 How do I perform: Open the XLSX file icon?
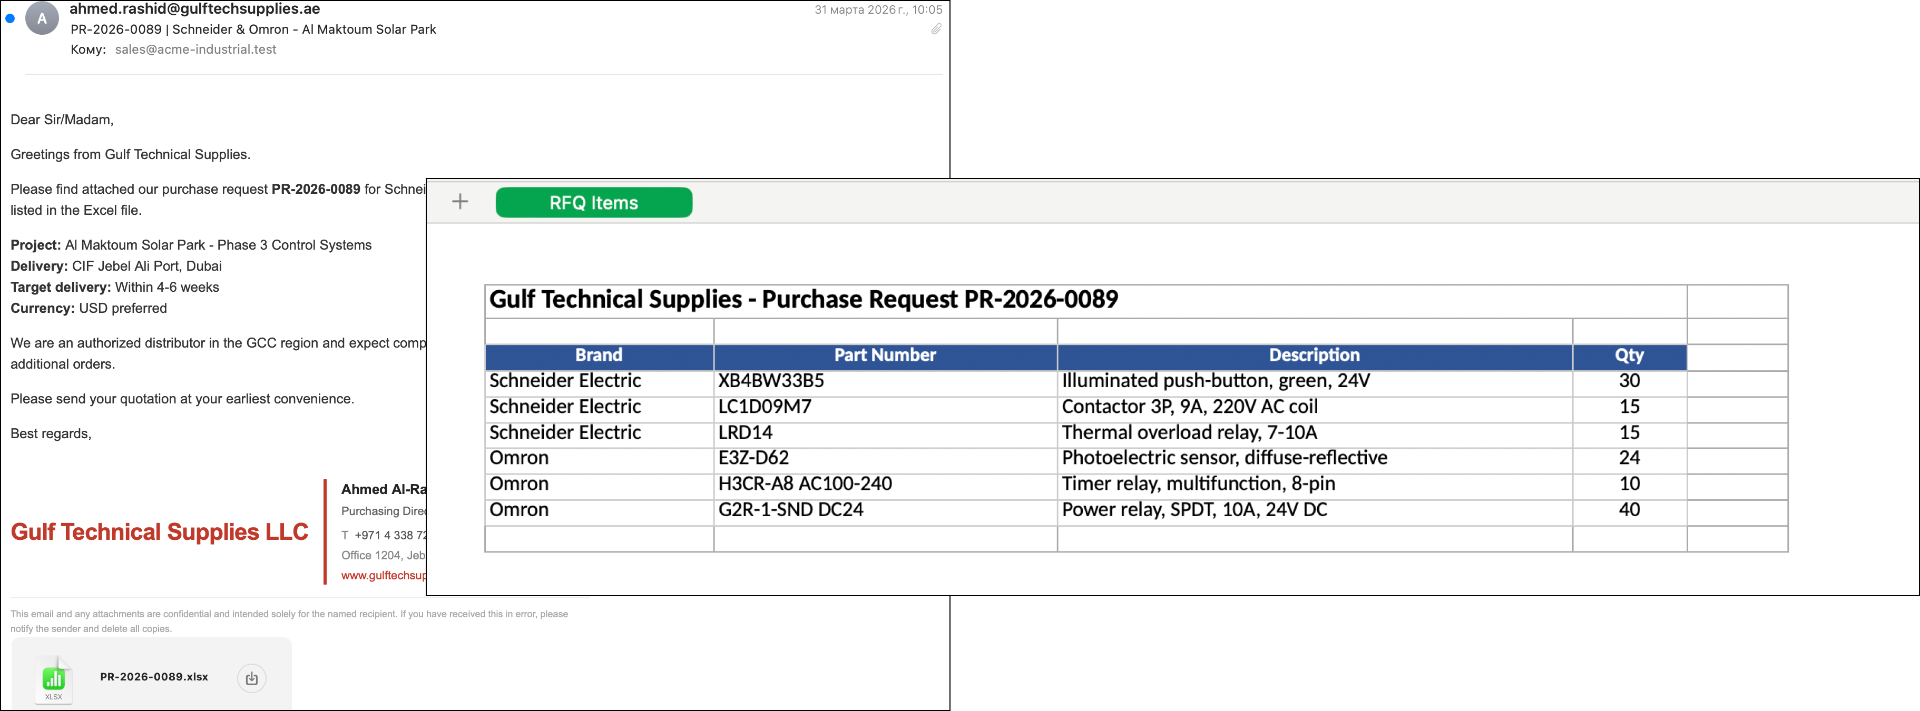pyautogui.click(x=54, y=679)
